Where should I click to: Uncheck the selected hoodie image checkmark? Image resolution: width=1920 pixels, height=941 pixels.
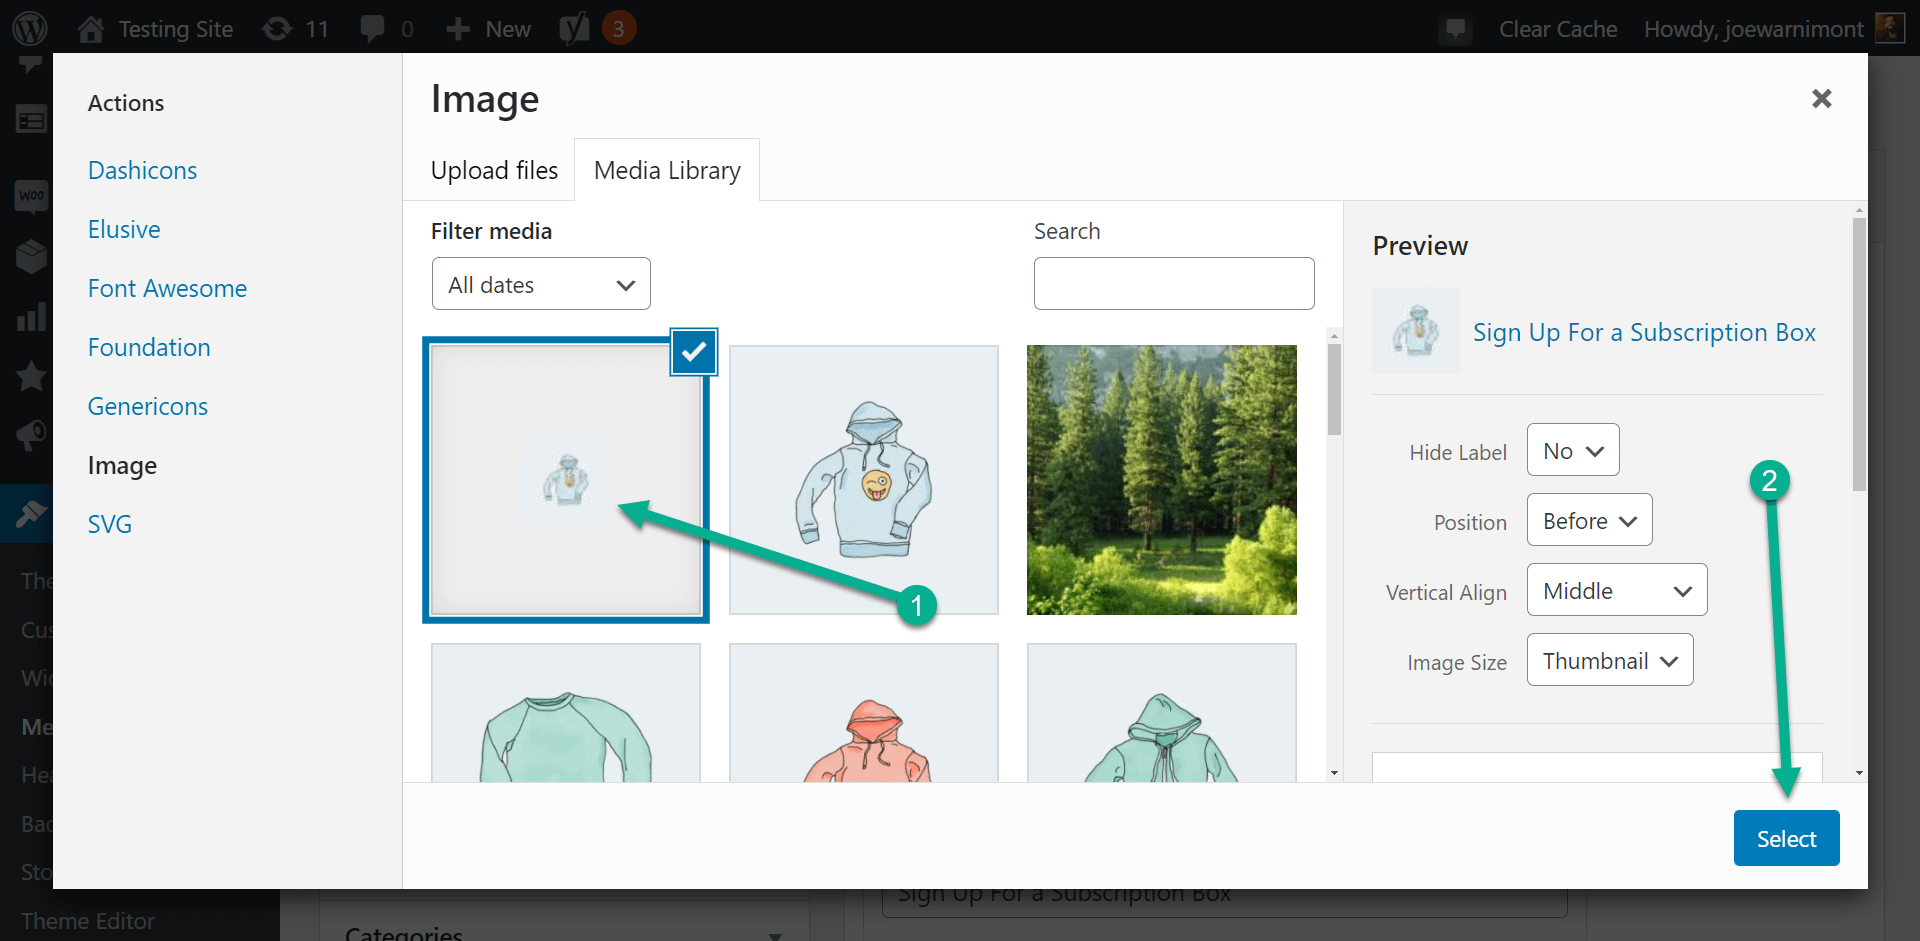coord(693,352)
